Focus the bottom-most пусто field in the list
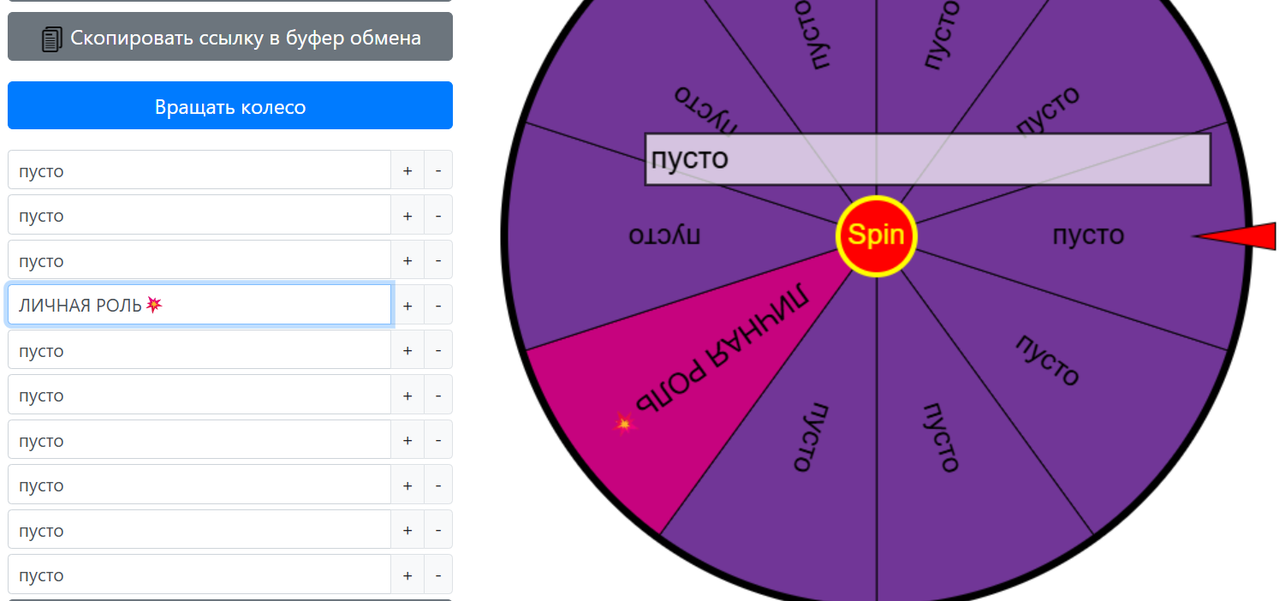The width and height of the screenshot is (1279, 601). pos(199,575)
